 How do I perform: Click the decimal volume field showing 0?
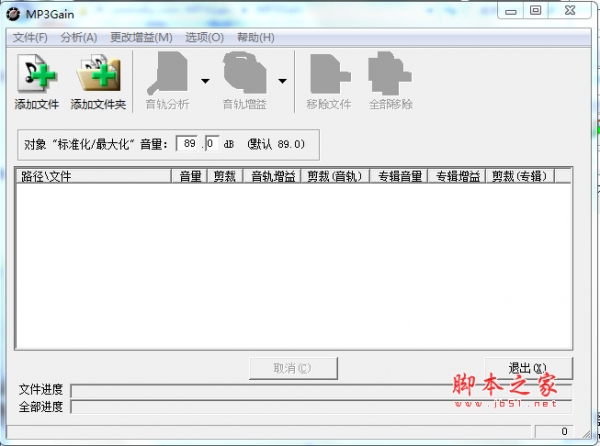pyautogui.click(x=212, y=143)
